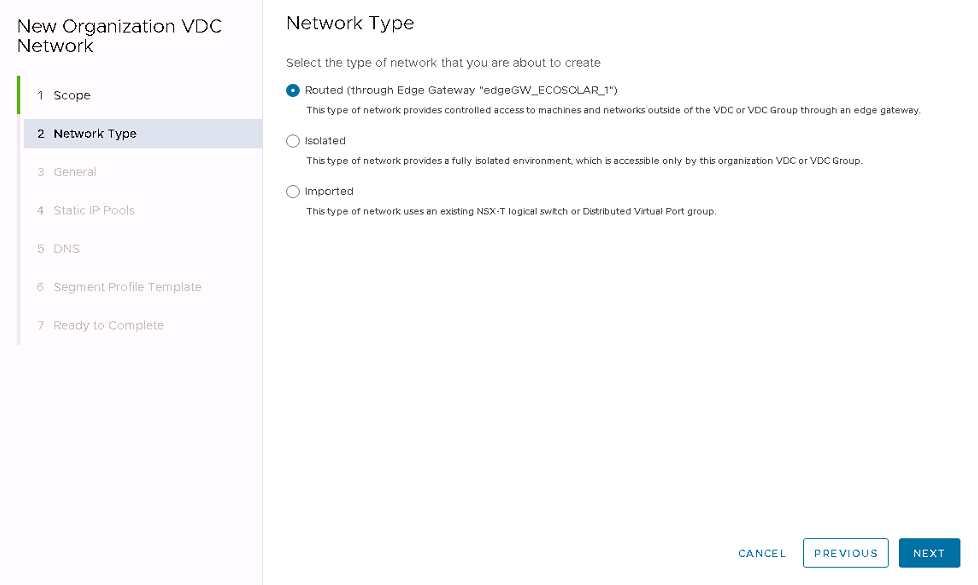Click the Isolated option label text
Screen dimensions: 978x585
325,141
